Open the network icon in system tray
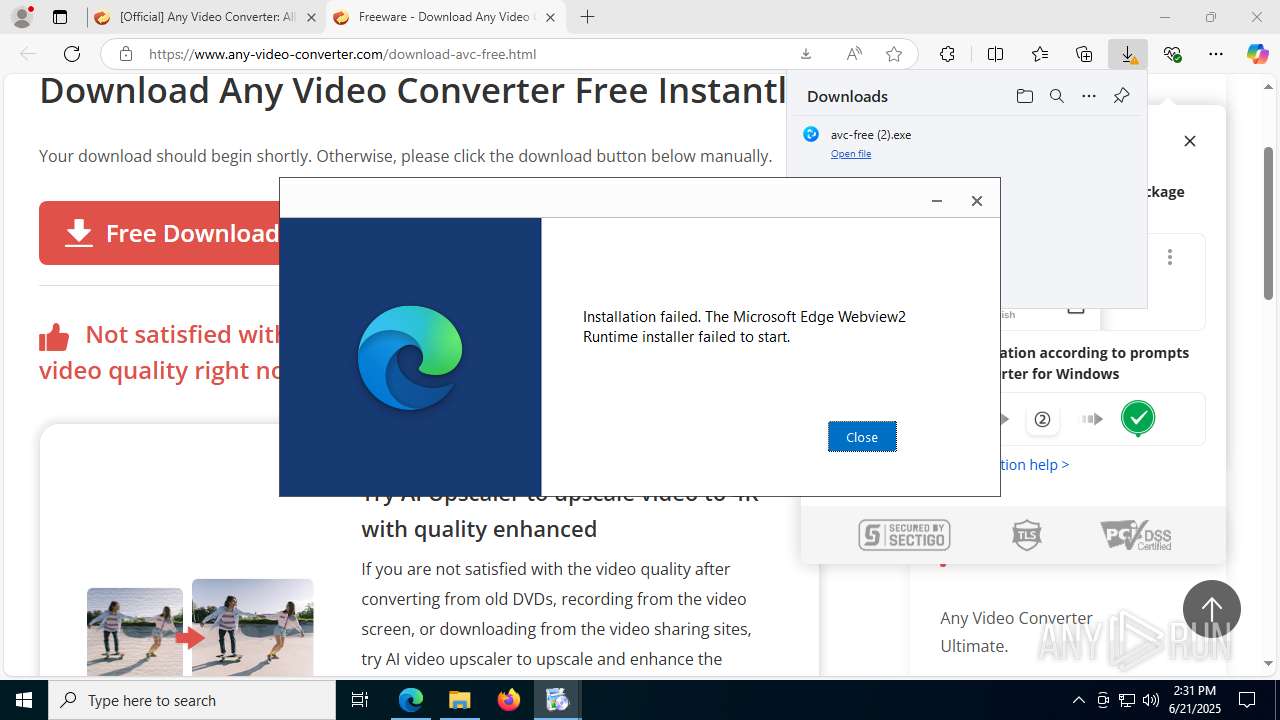 tap(1127, 700)
